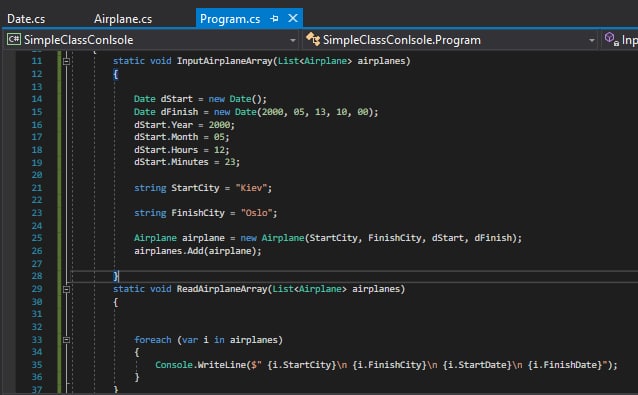Place cursor after closing brace on line 28

point(119,276)
